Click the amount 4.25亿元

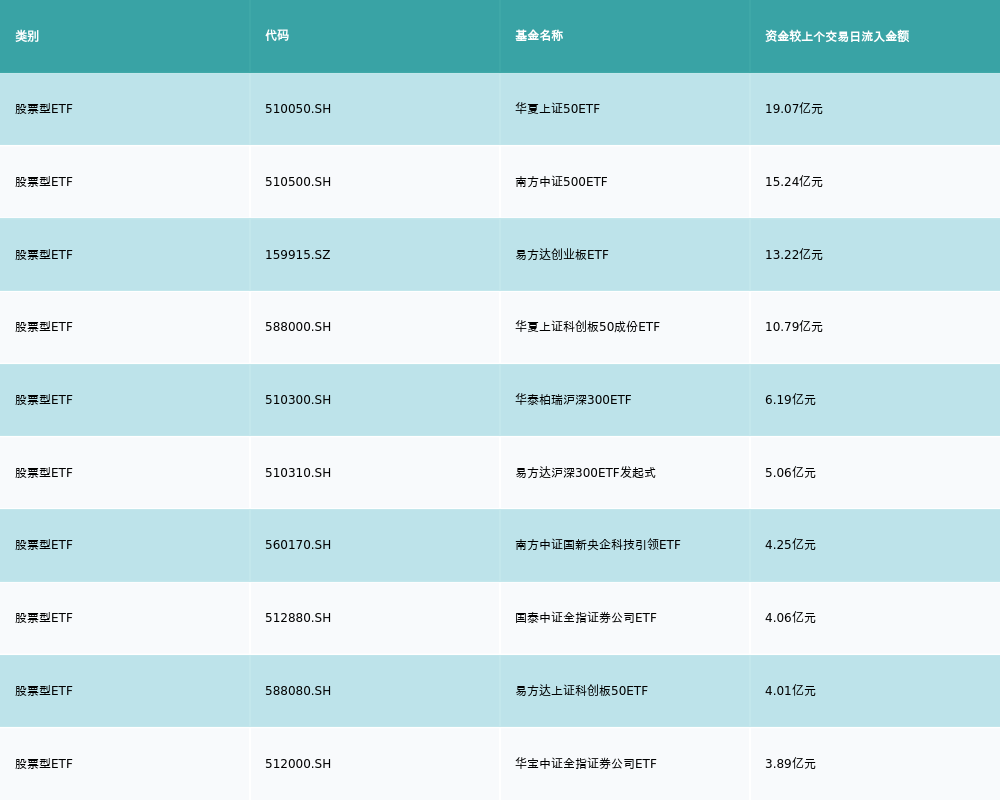(790, 545)
